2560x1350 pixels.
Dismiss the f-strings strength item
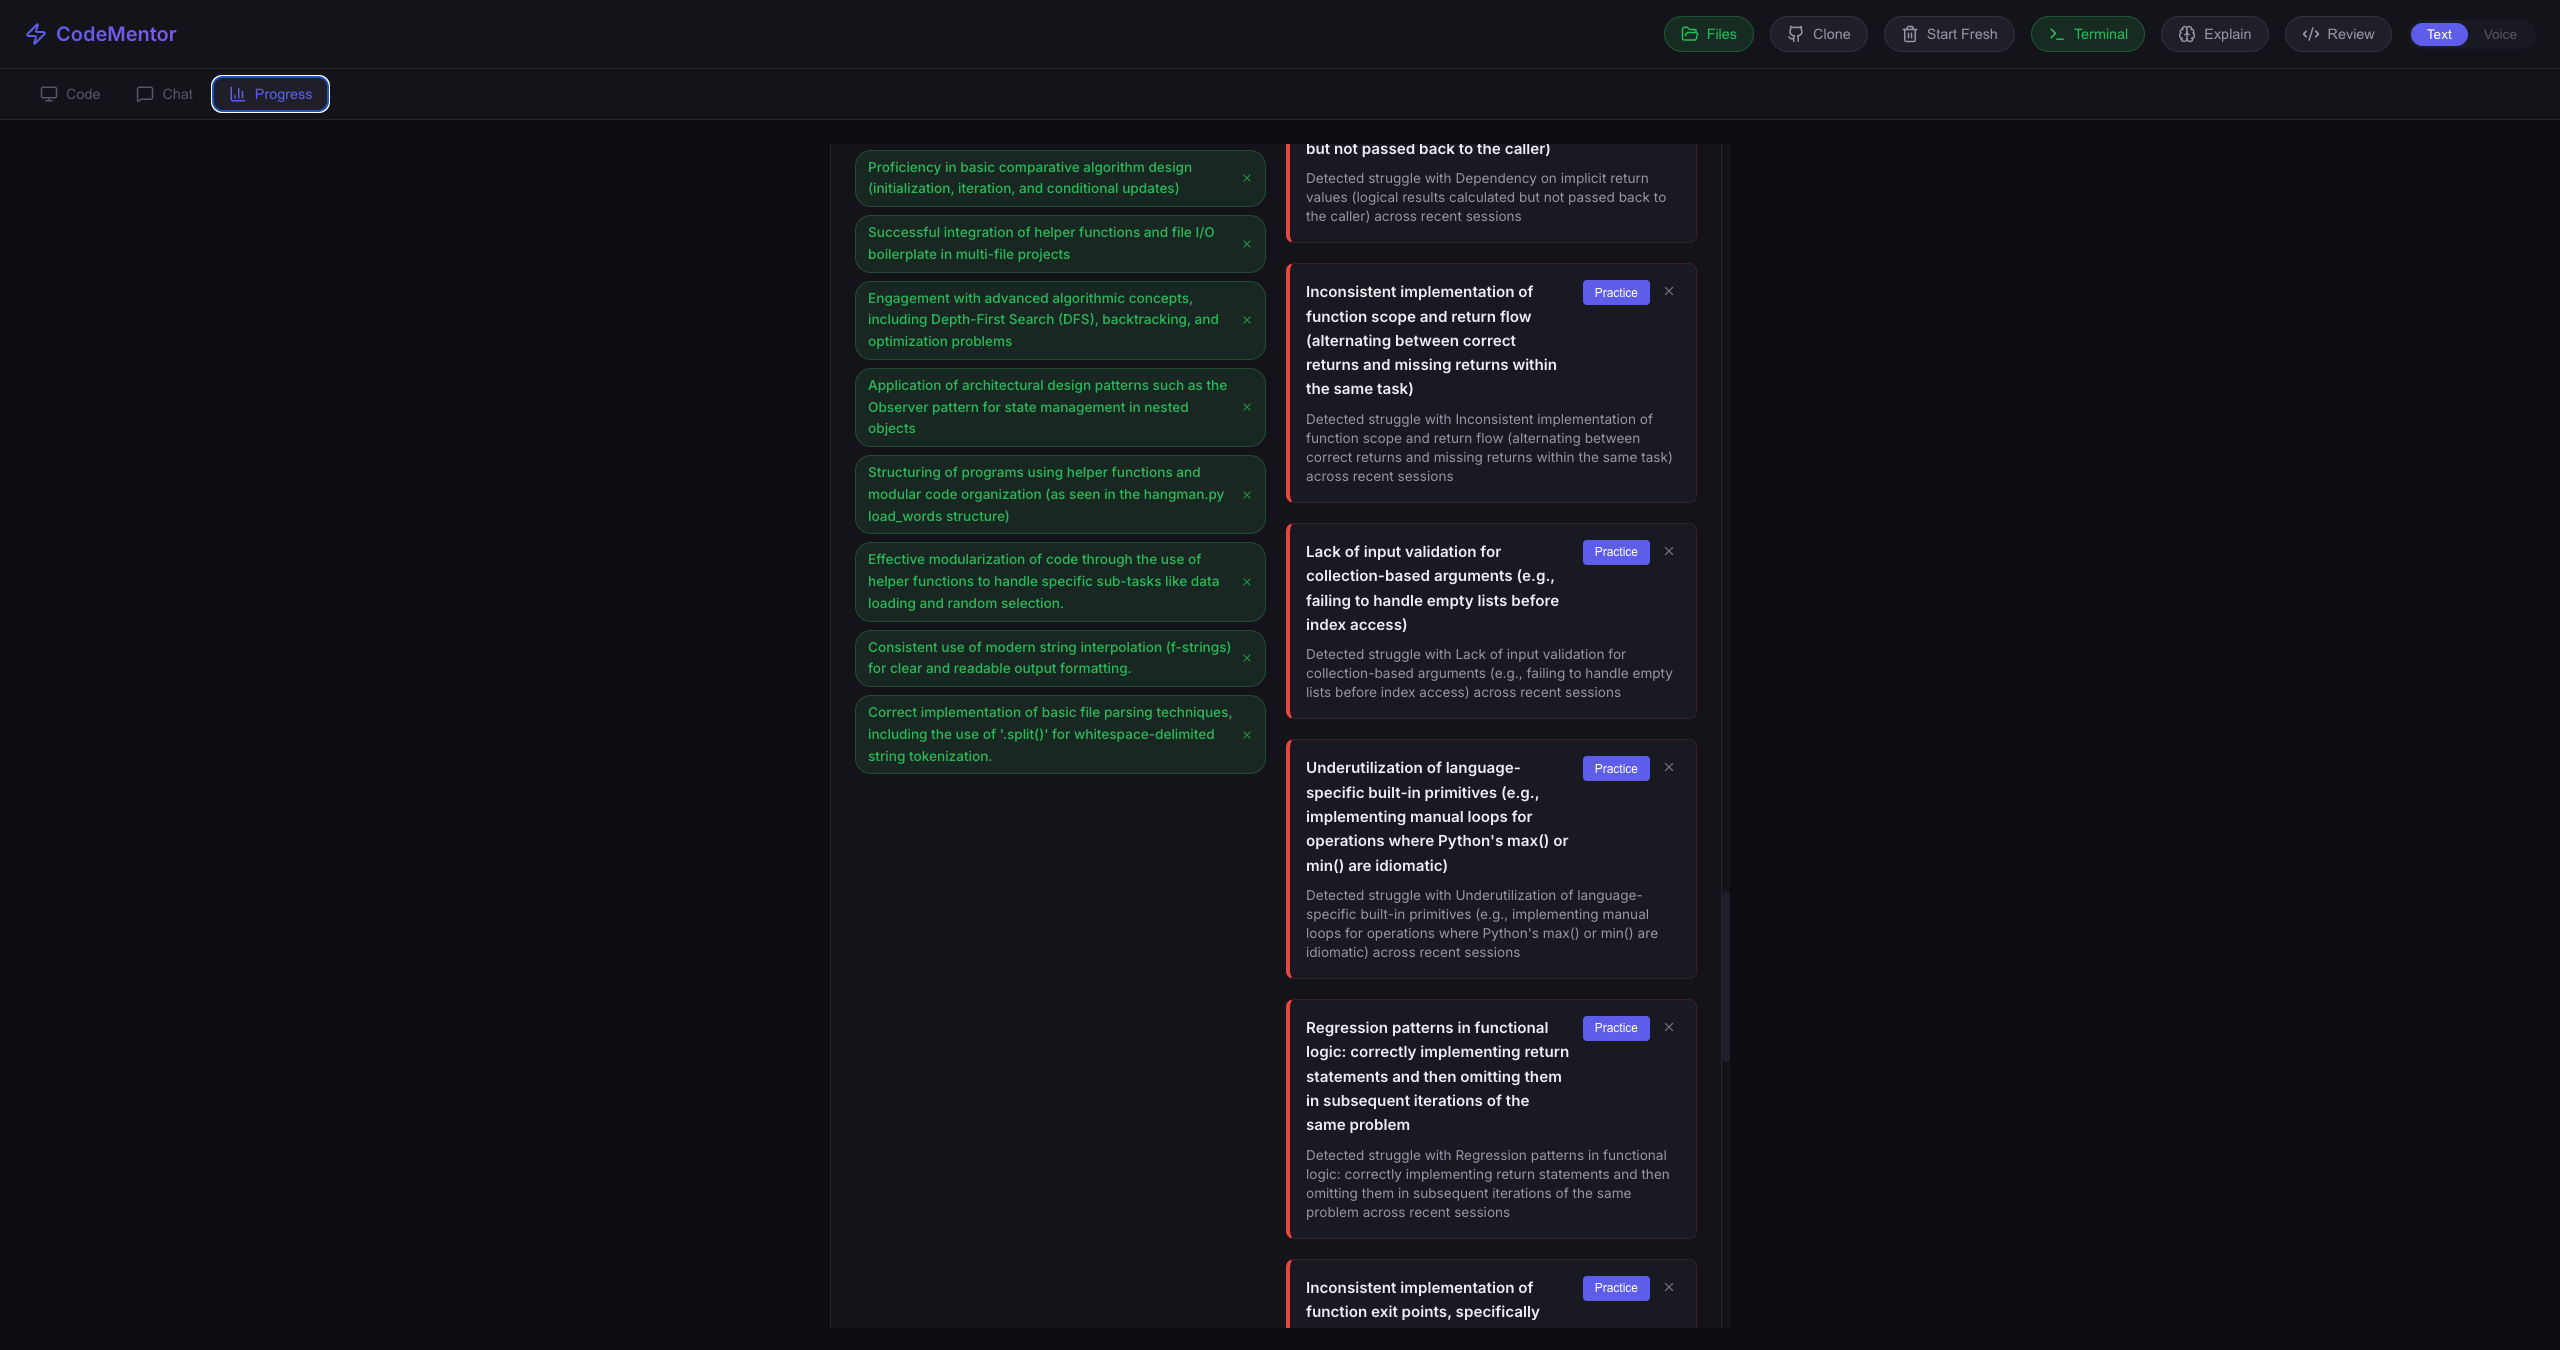coord(1247,658)
